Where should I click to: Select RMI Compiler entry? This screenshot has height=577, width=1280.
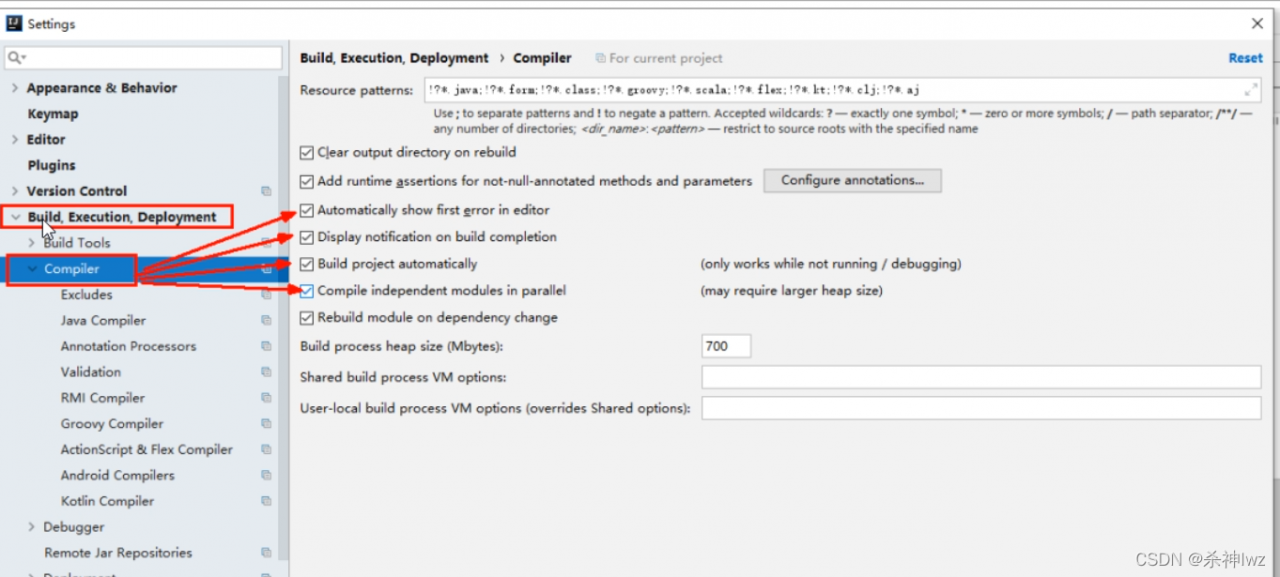[x=102, y=398]
